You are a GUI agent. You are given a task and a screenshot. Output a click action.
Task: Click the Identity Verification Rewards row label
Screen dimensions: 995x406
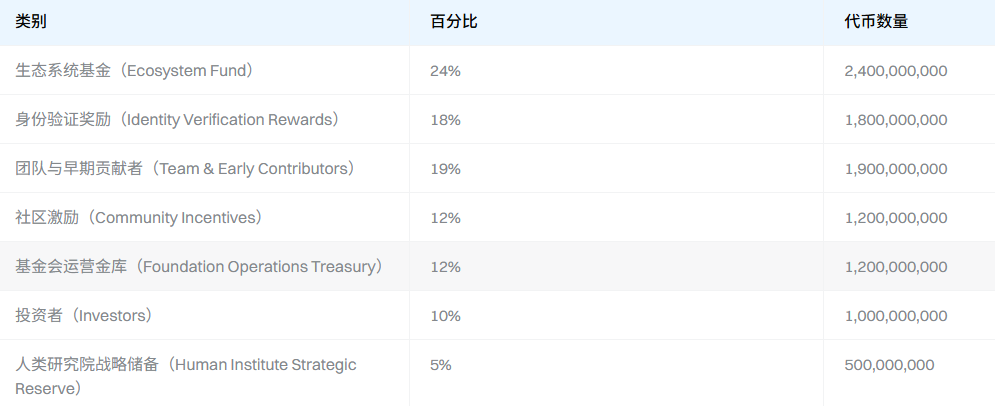click(177, 120)
